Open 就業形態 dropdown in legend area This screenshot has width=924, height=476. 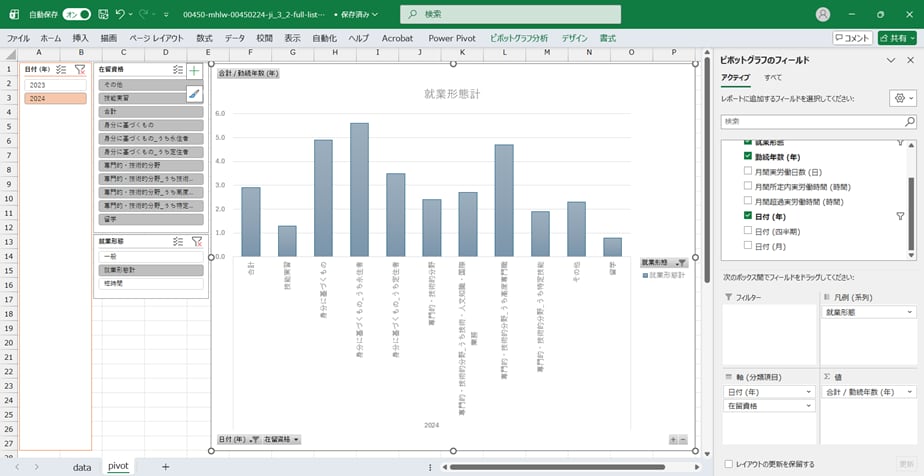click(x=909, y=313)
